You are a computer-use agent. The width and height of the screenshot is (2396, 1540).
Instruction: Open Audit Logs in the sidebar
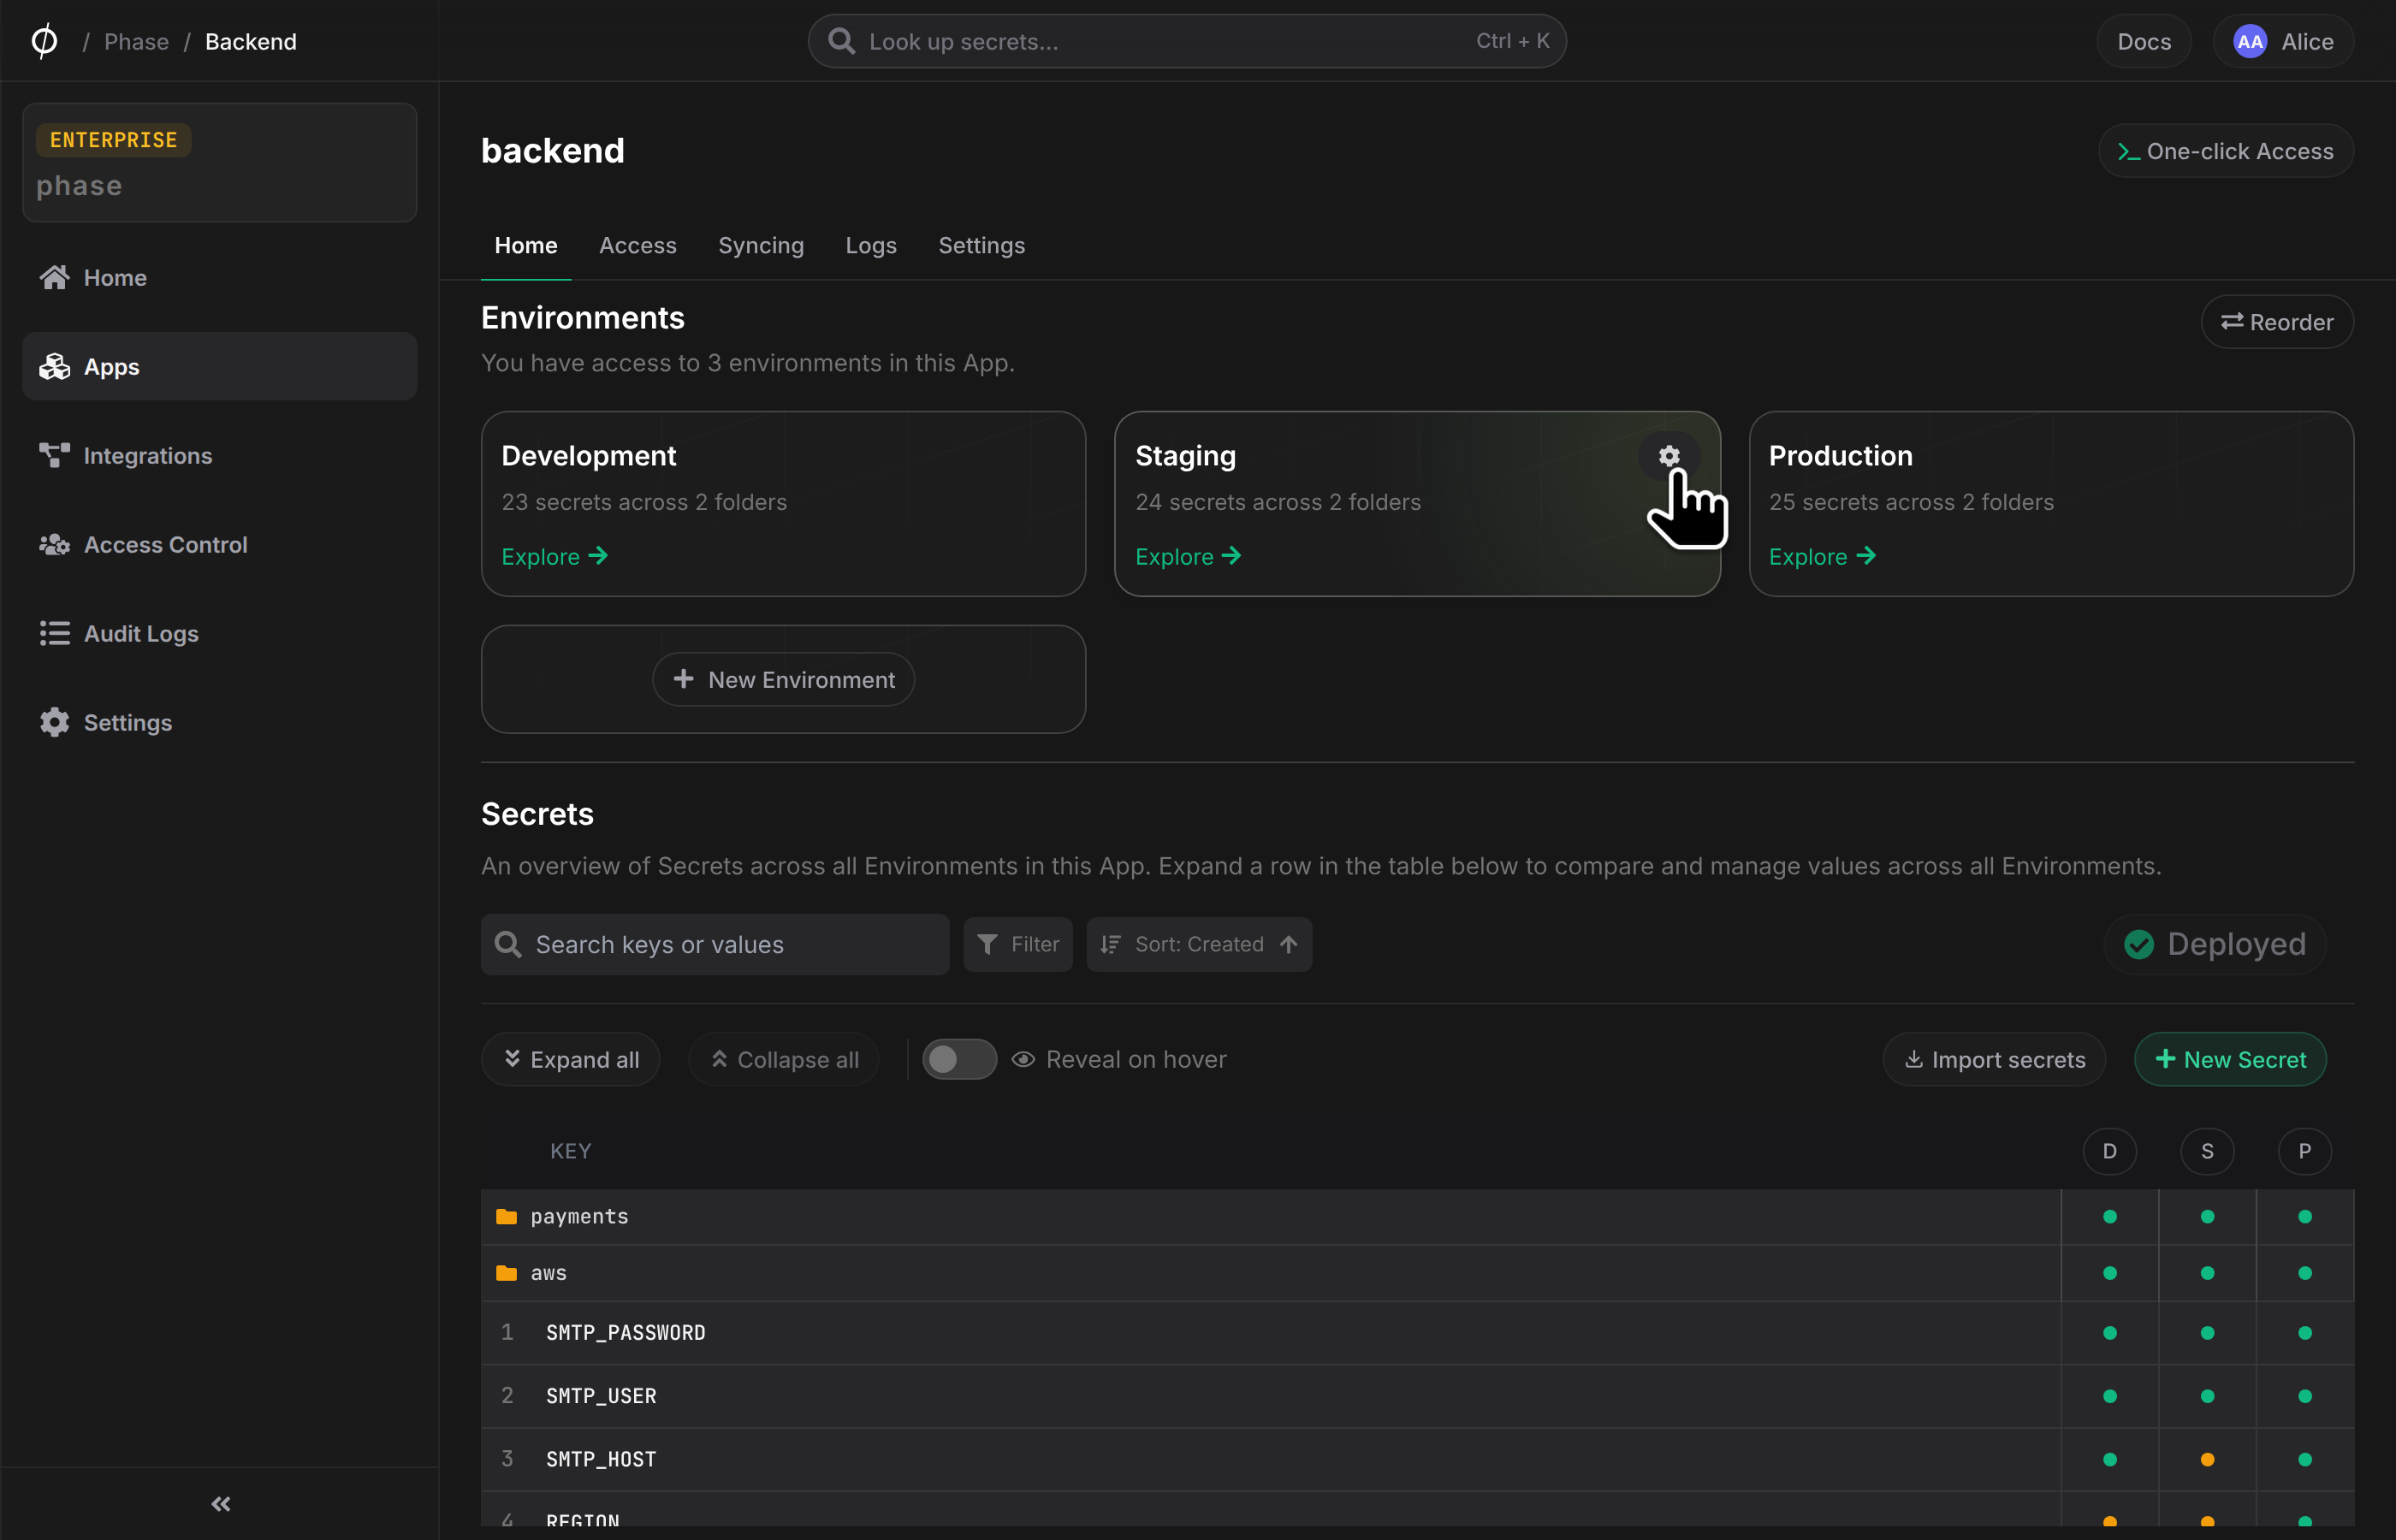point(219,634)
